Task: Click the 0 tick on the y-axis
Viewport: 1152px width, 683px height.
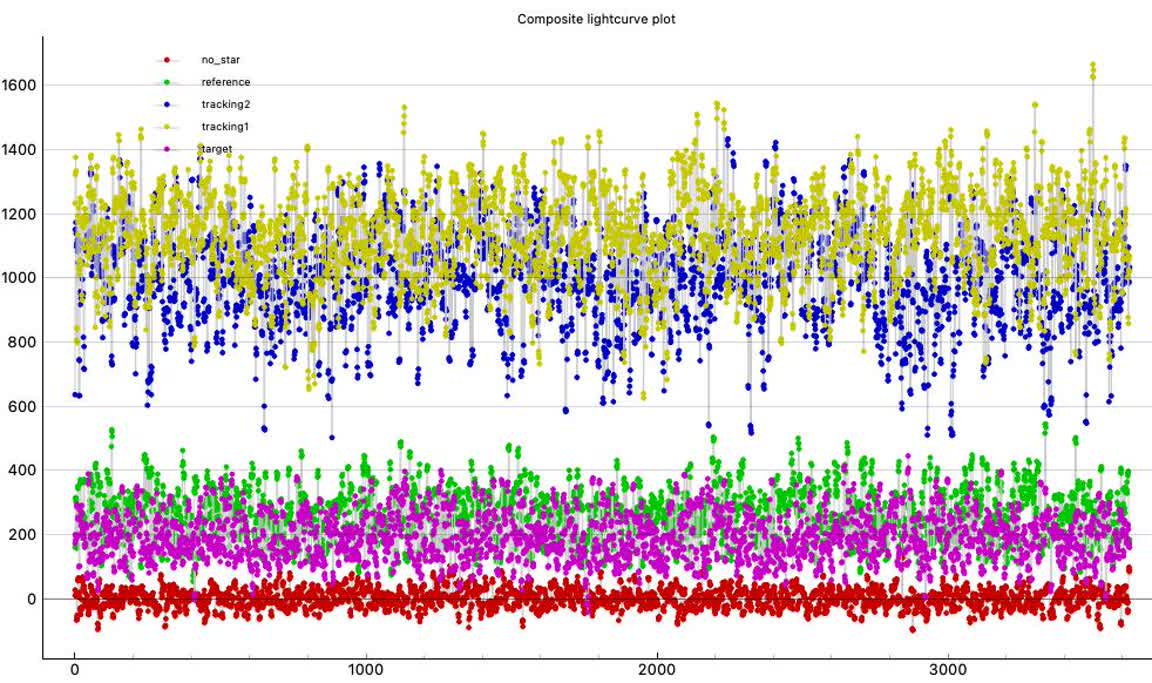Action: click(30, 599)
